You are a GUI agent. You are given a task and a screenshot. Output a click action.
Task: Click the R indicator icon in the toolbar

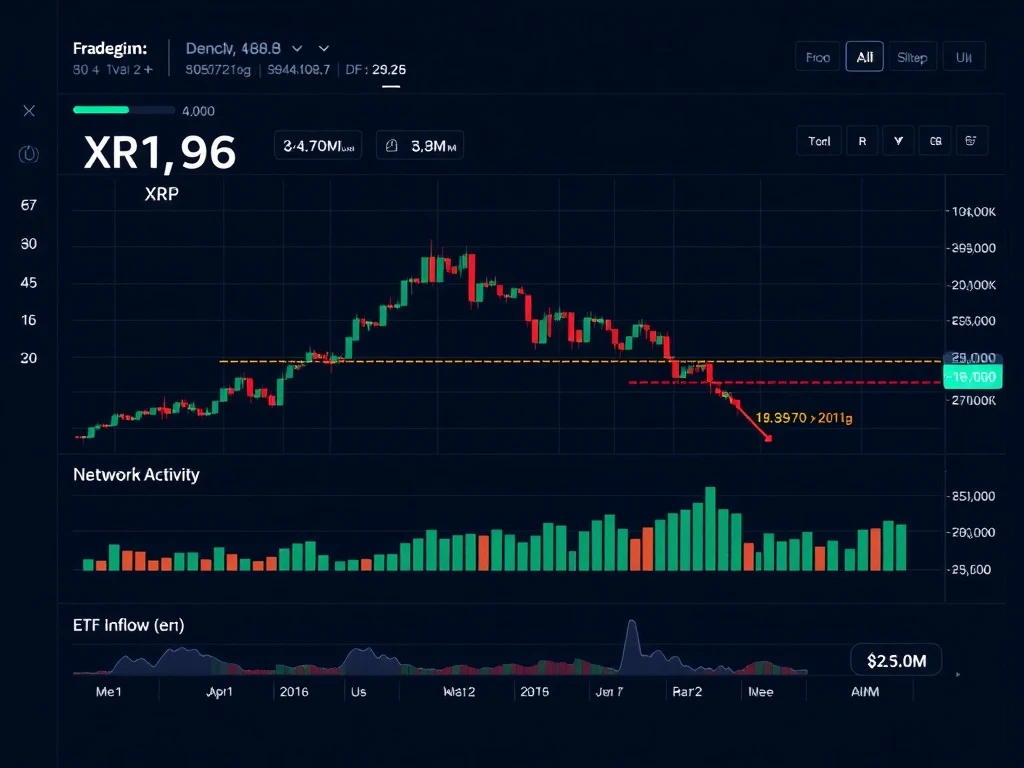click(x=861, y=141)
